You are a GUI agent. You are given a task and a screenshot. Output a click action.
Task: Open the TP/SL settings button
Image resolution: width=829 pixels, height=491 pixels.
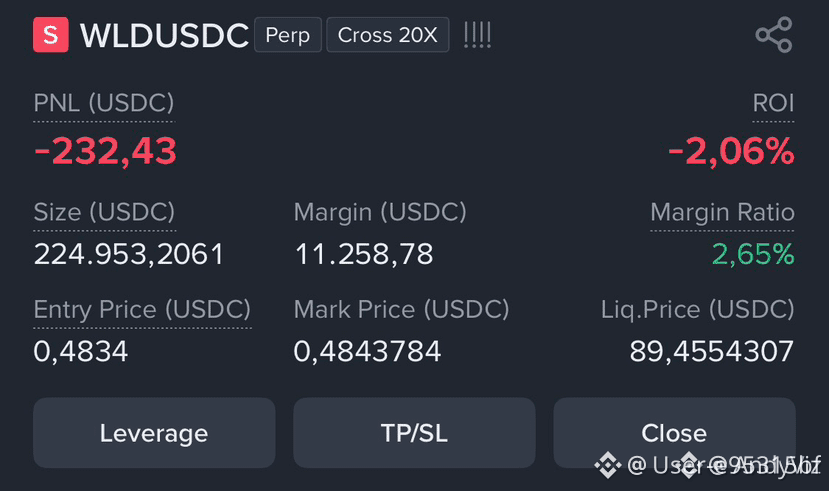tap(414, 433)
